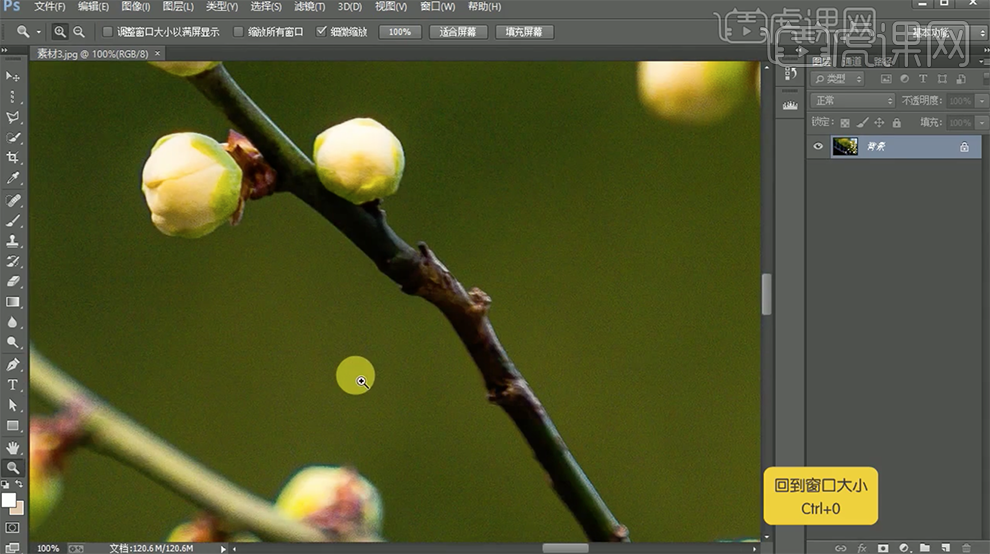Open the 图像(I) menu

tap(136, 6)
